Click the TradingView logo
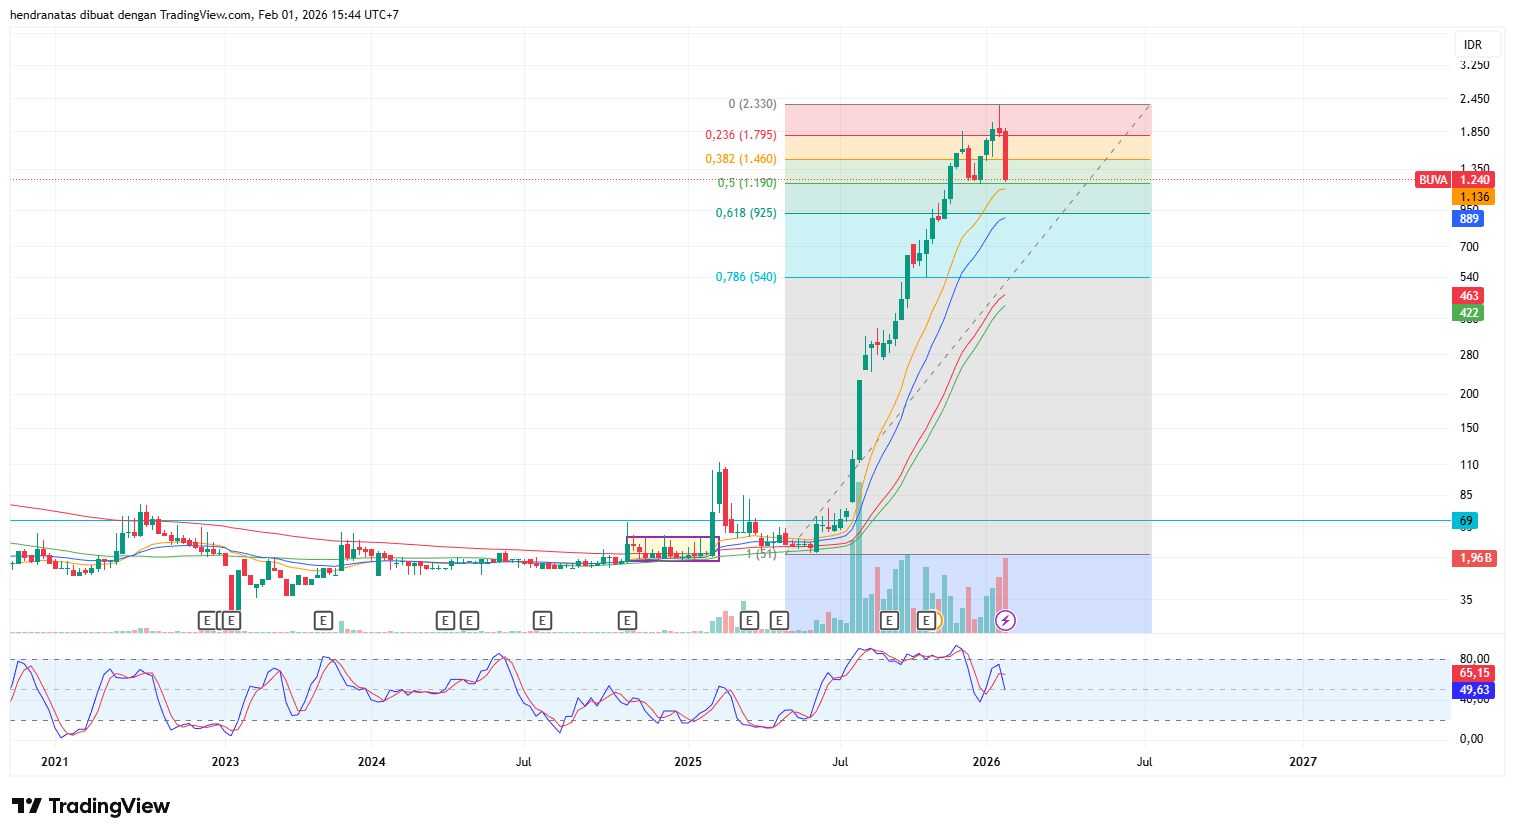This screenshot has height=836, width=1515. (91, 806)
